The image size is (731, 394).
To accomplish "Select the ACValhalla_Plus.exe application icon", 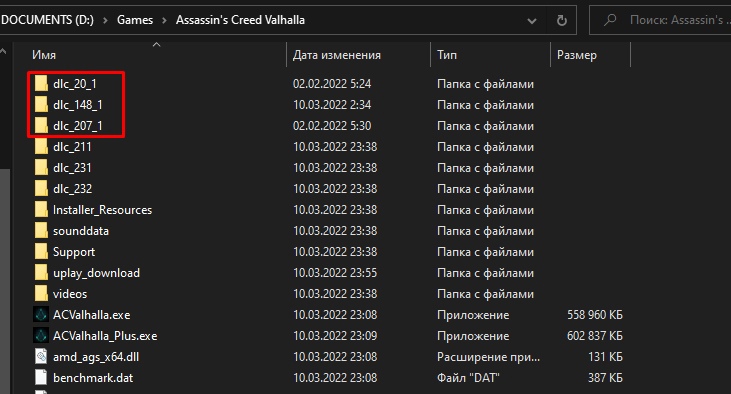I will (41, 336).
